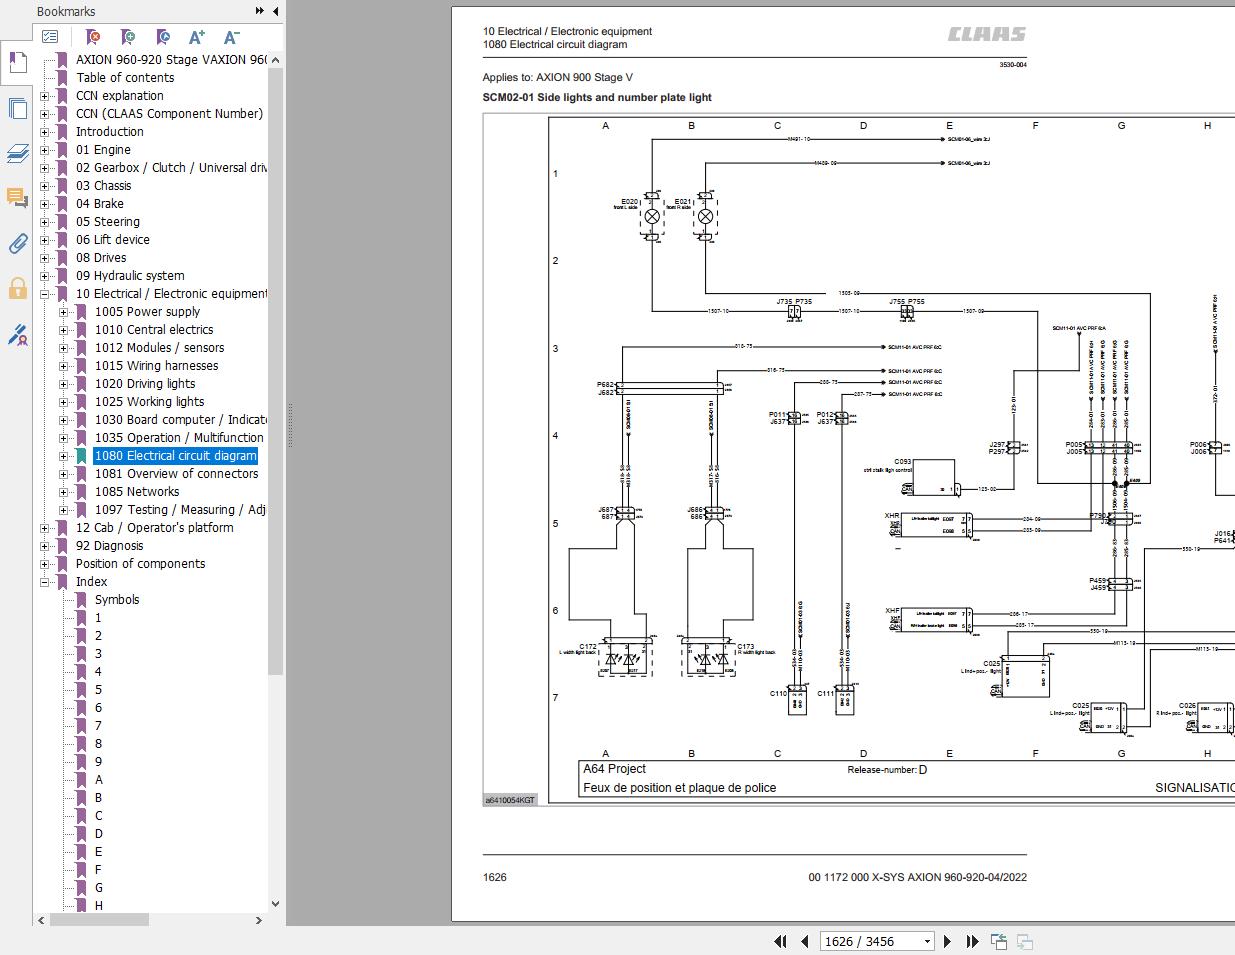
Task: Go to Table of contents bookmark
Action: (x=125, y=78)
